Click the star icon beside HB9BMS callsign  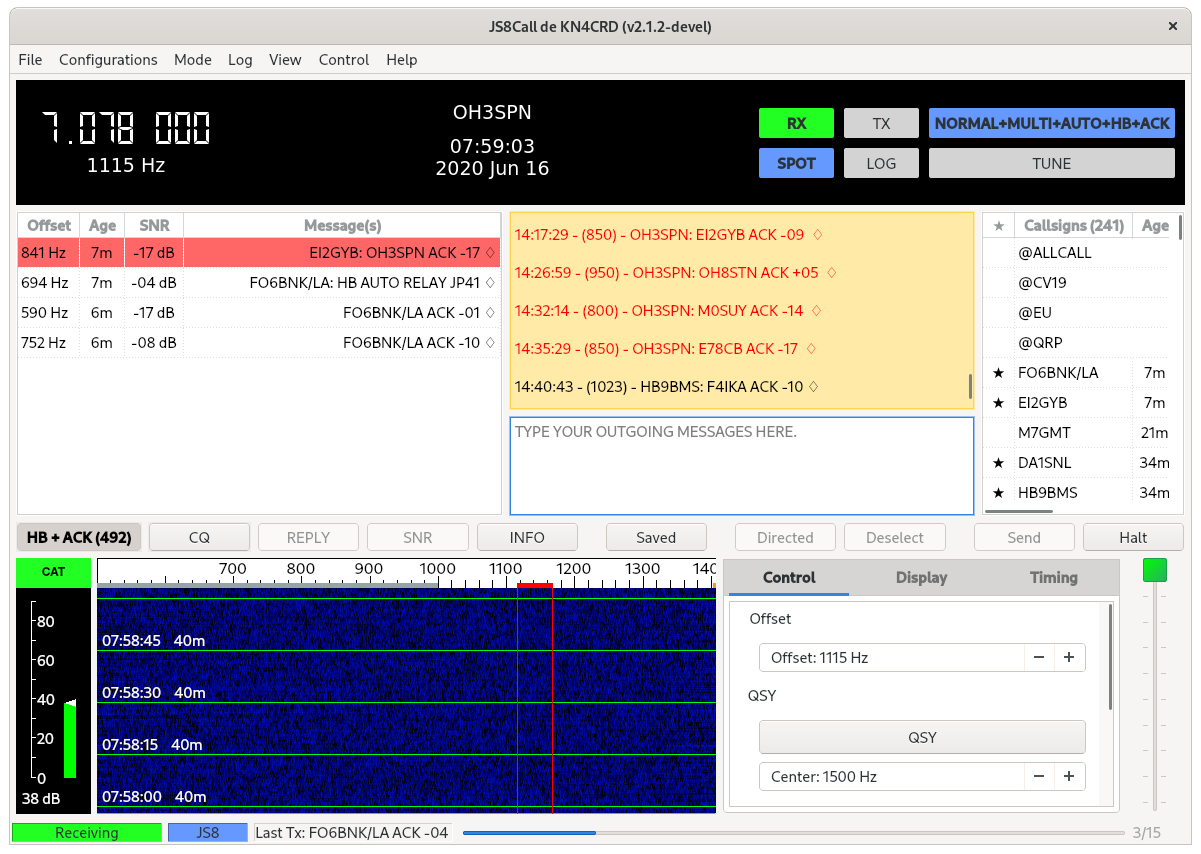click(998, 493)
